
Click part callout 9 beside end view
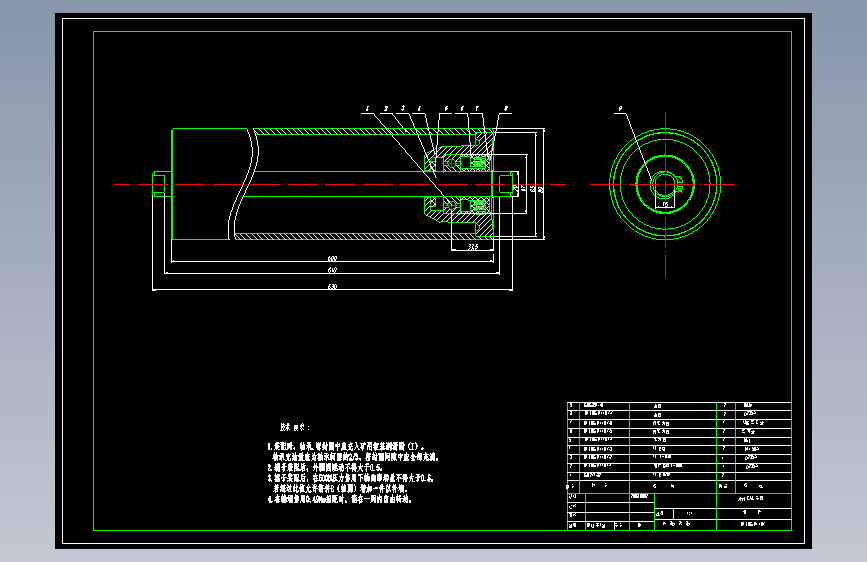(x=620, y=109)
